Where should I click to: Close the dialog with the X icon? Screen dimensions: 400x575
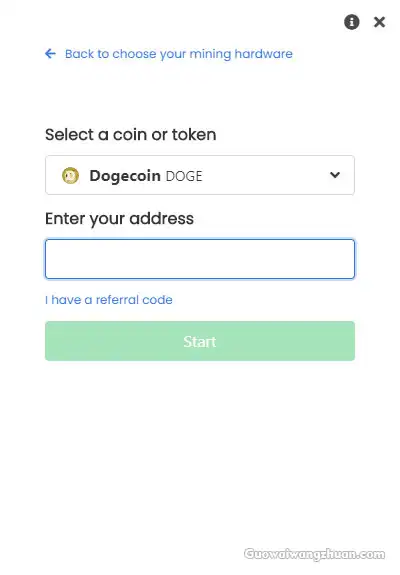pos(379,22)
